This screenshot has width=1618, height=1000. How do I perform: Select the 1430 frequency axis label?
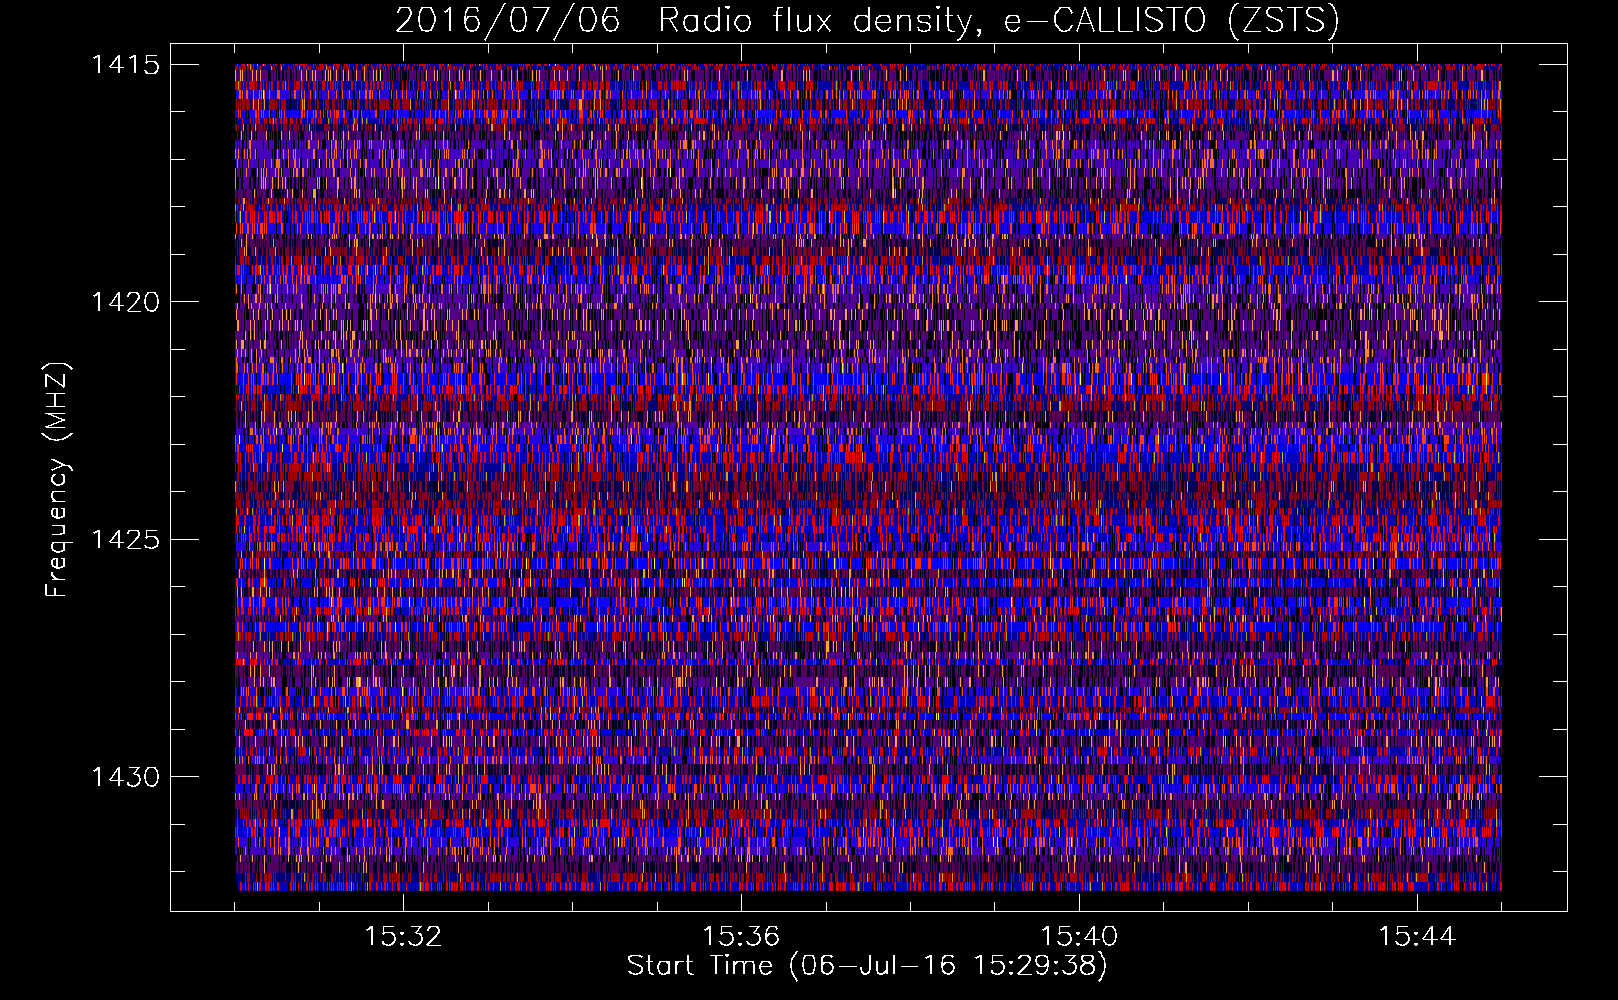point(125,777)
